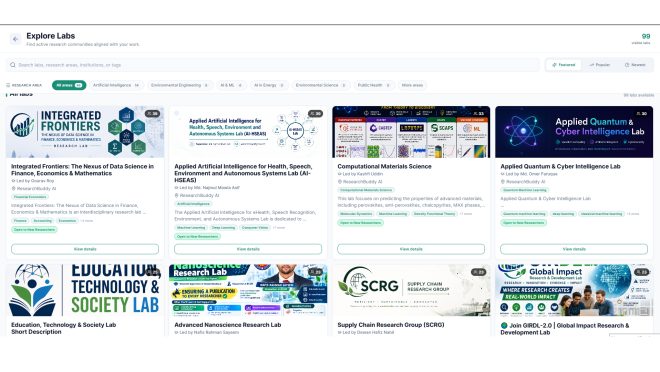660x372 pixels.
Task: View details of Integrated Frontiers lab
Action: [x=85, y=249]
